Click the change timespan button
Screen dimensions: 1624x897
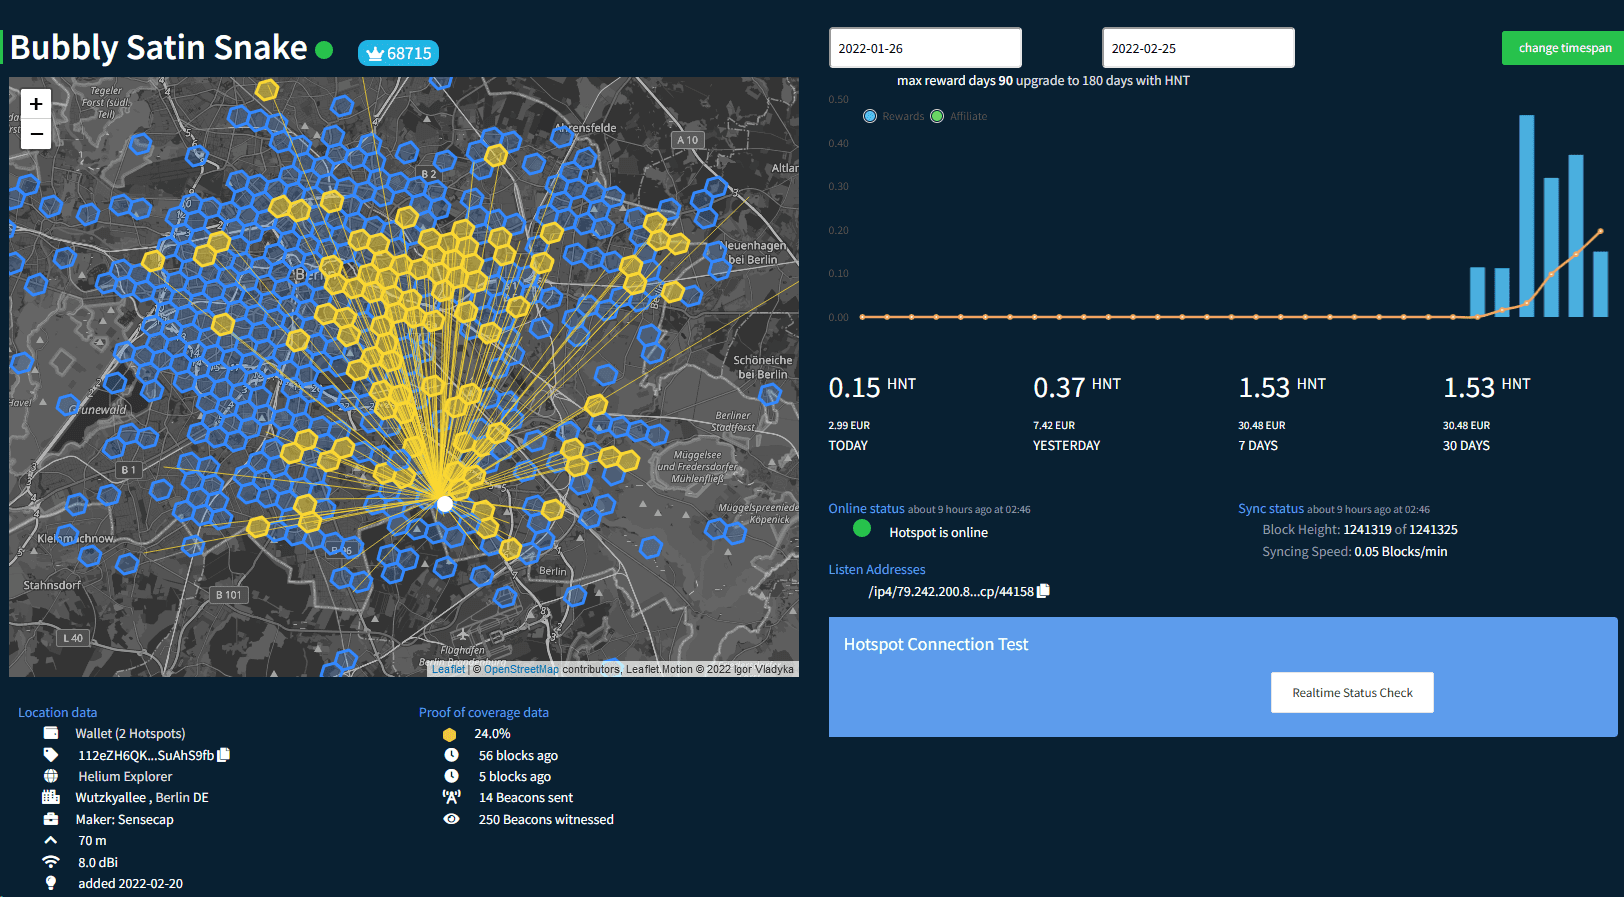[1564, 48]
